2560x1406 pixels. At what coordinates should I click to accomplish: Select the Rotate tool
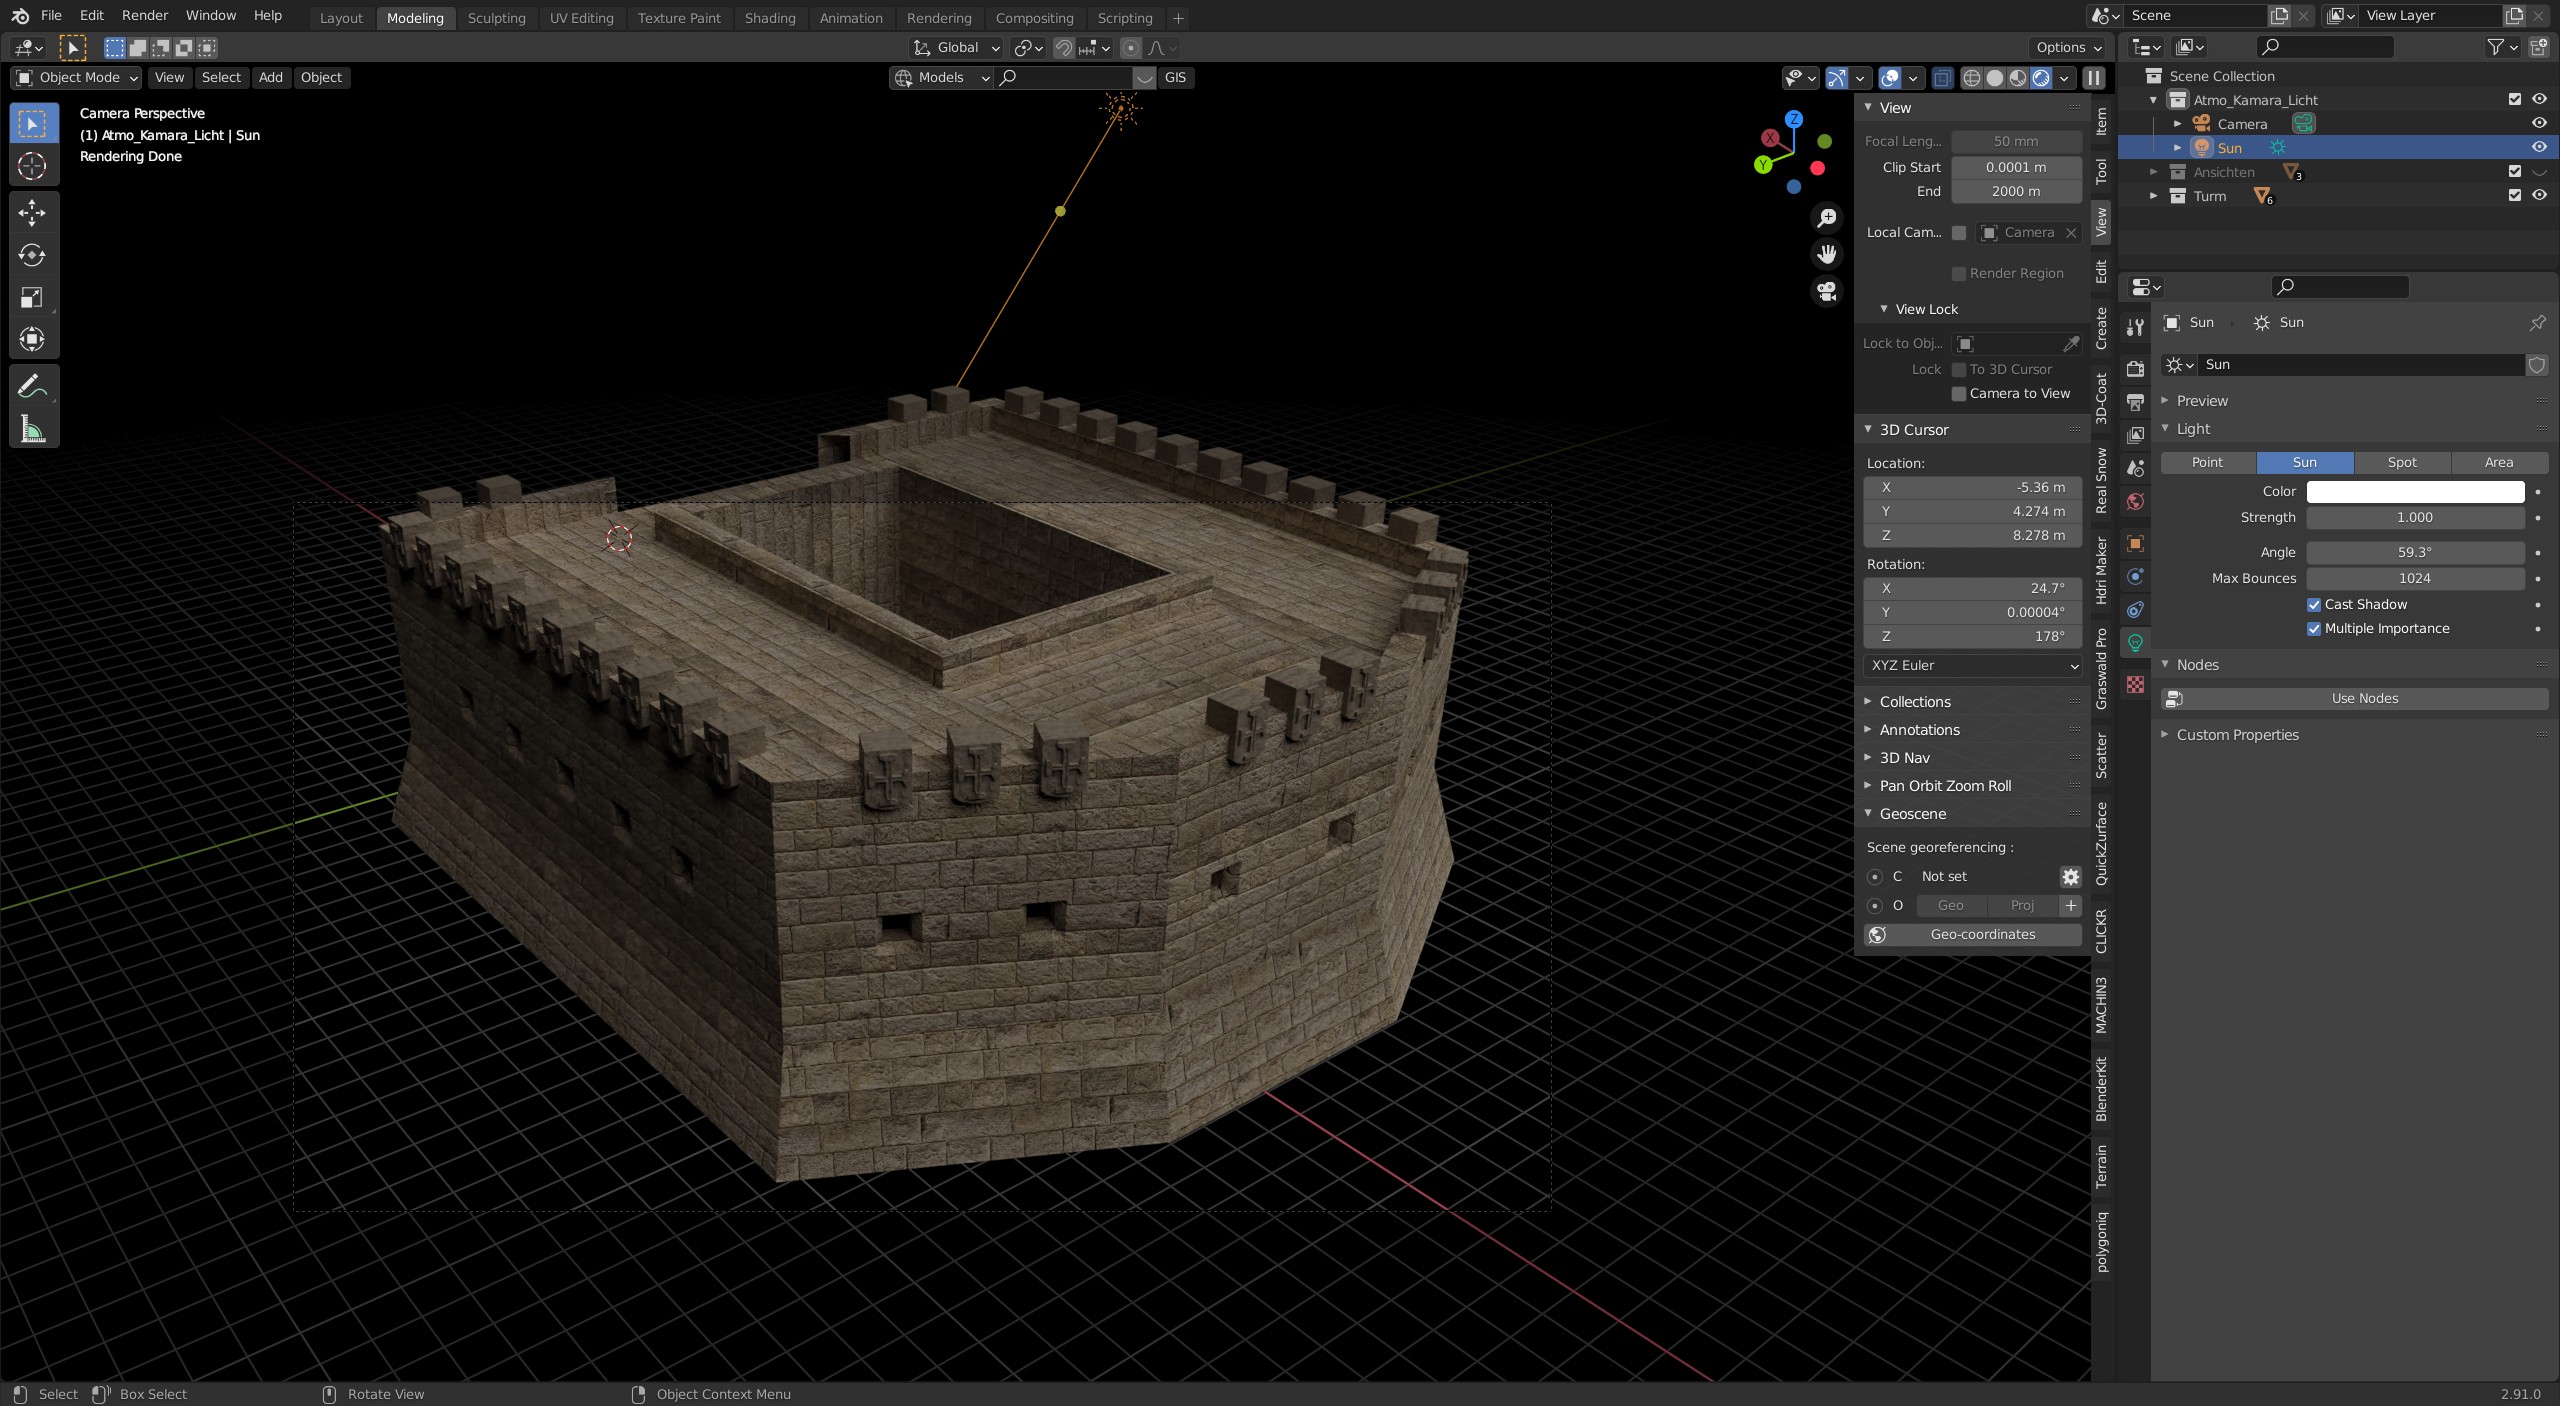(32, 255)
